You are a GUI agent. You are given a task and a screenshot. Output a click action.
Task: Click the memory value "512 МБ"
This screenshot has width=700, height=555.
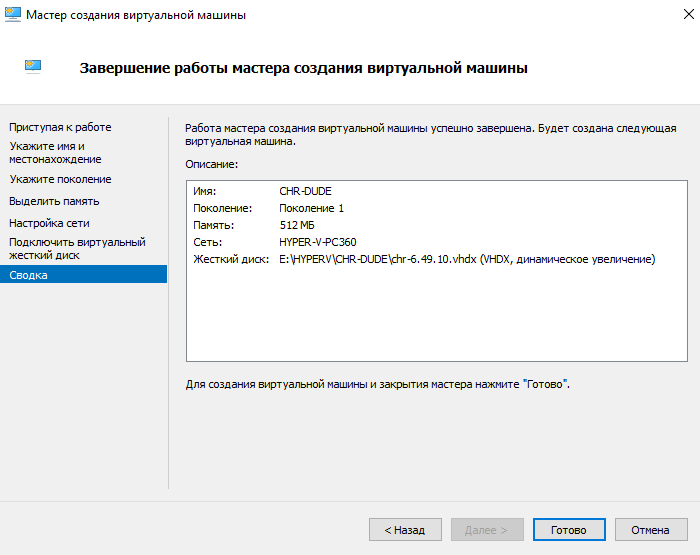pos(297,225)
